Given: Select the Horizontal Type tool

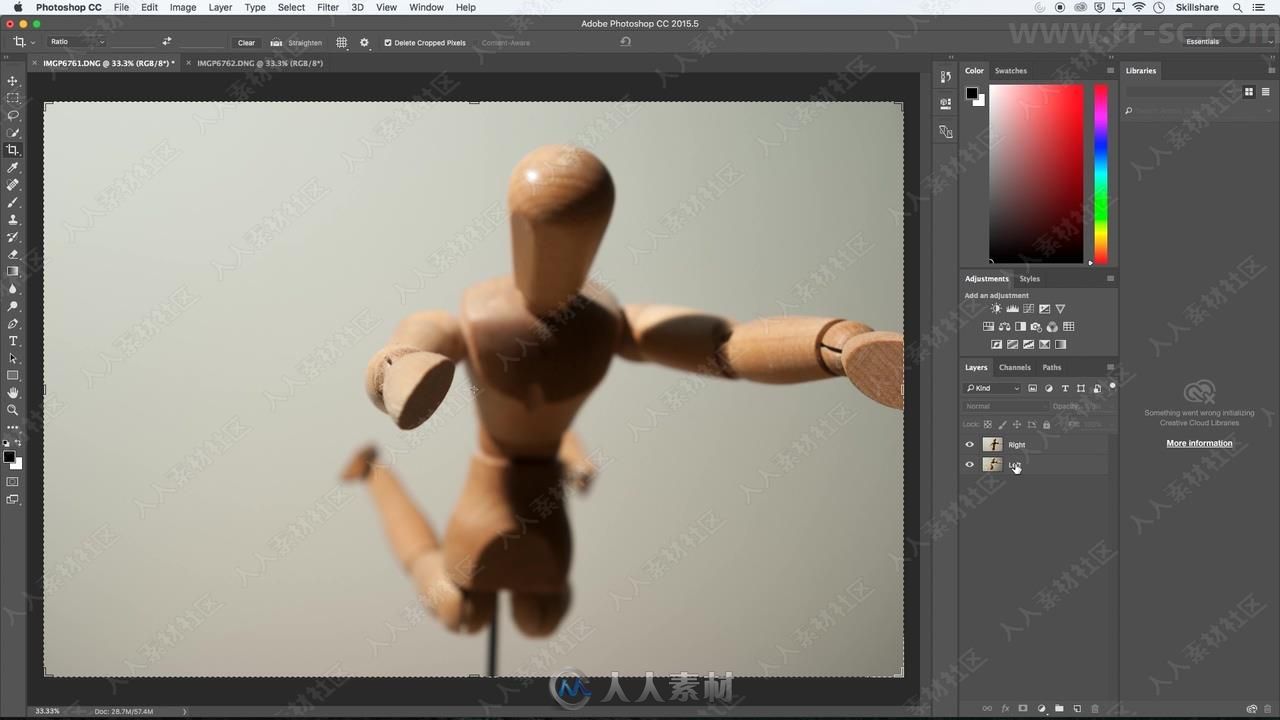Looking at the screenshot, I should [13, 341].
